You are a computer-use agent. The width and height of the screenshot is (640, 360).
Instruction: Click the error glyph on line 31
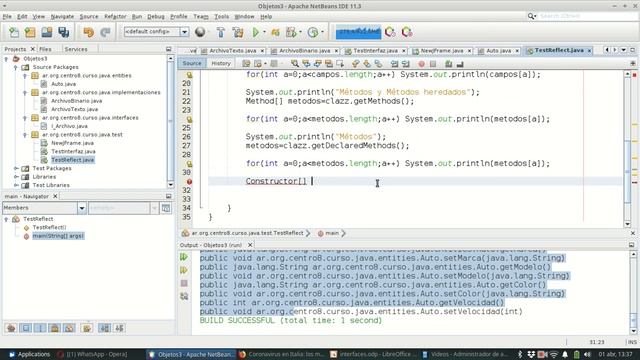point(189,182)
